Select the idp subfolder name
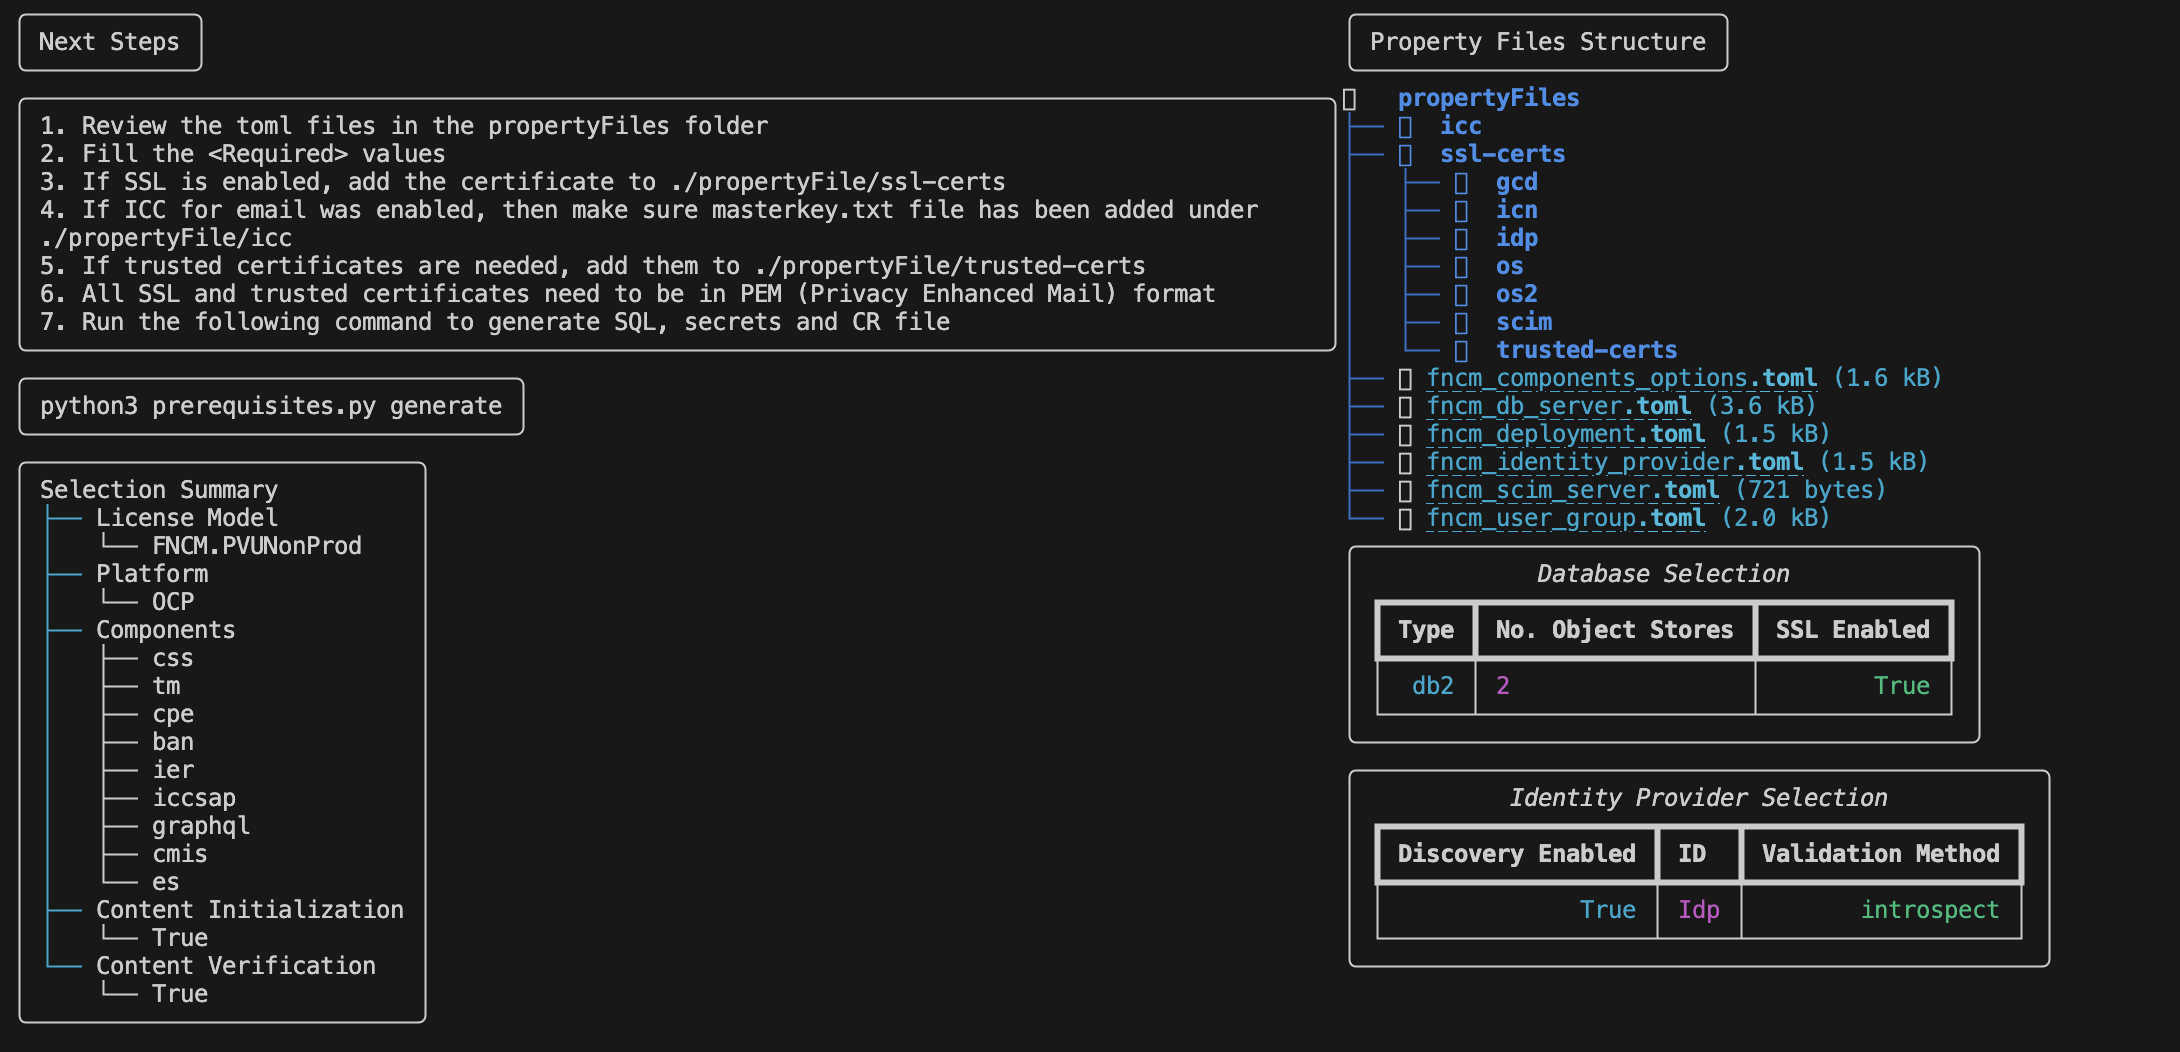2180x1052 pixels. [1517, 238]
